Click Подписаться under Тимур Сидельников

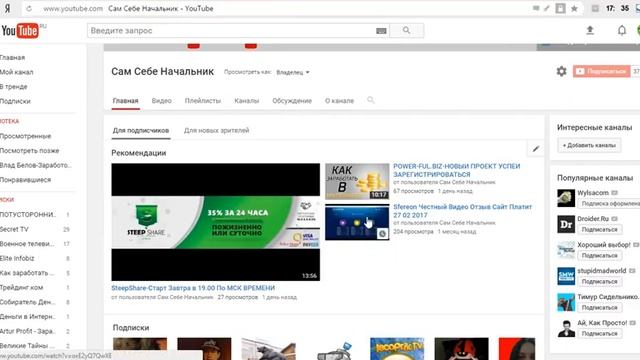[x=600, y=308]
